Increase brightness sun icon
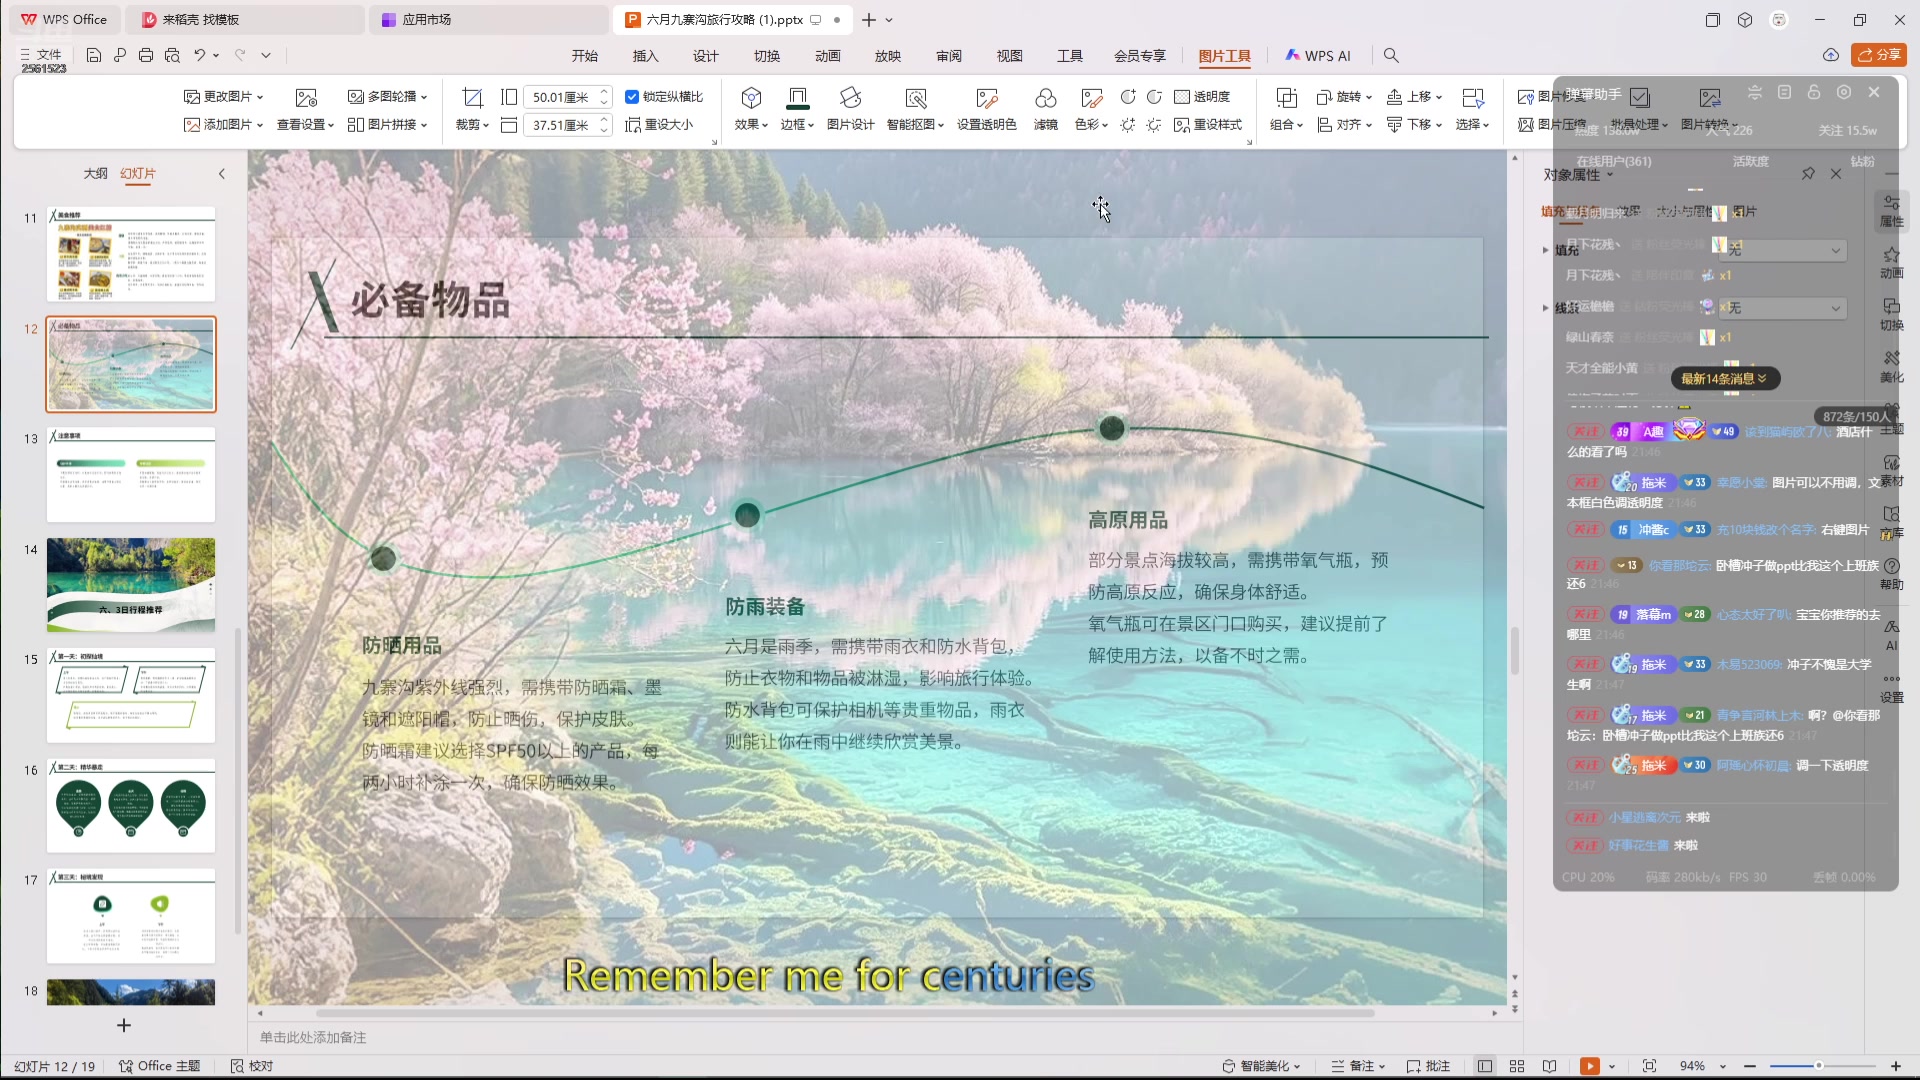The image size is (1920, 1080). point(1128,125)
